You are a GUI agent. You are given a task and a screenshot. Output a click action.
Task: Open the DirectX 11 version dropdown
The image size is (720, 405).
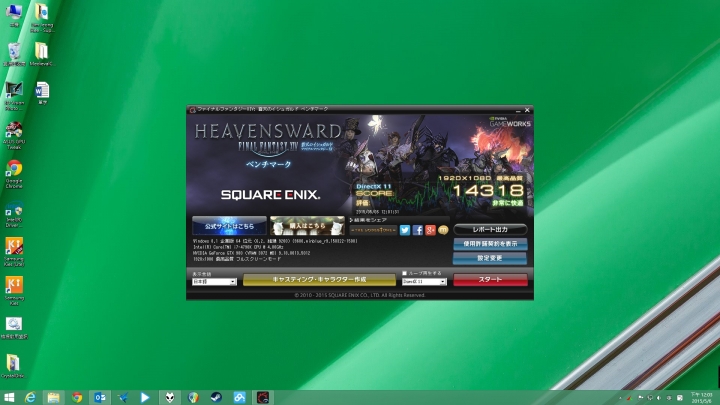424,281
